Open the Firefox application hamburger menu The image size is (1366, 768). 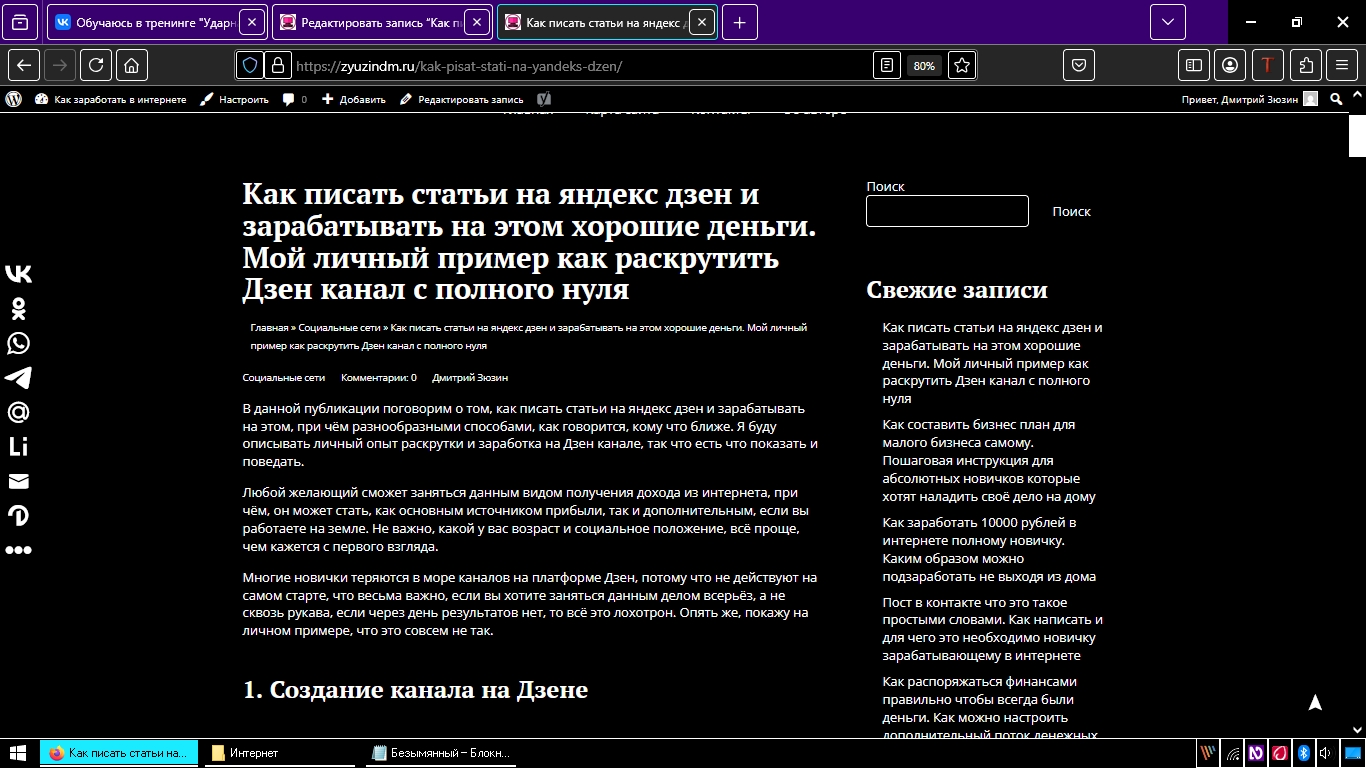[1342, 65]
